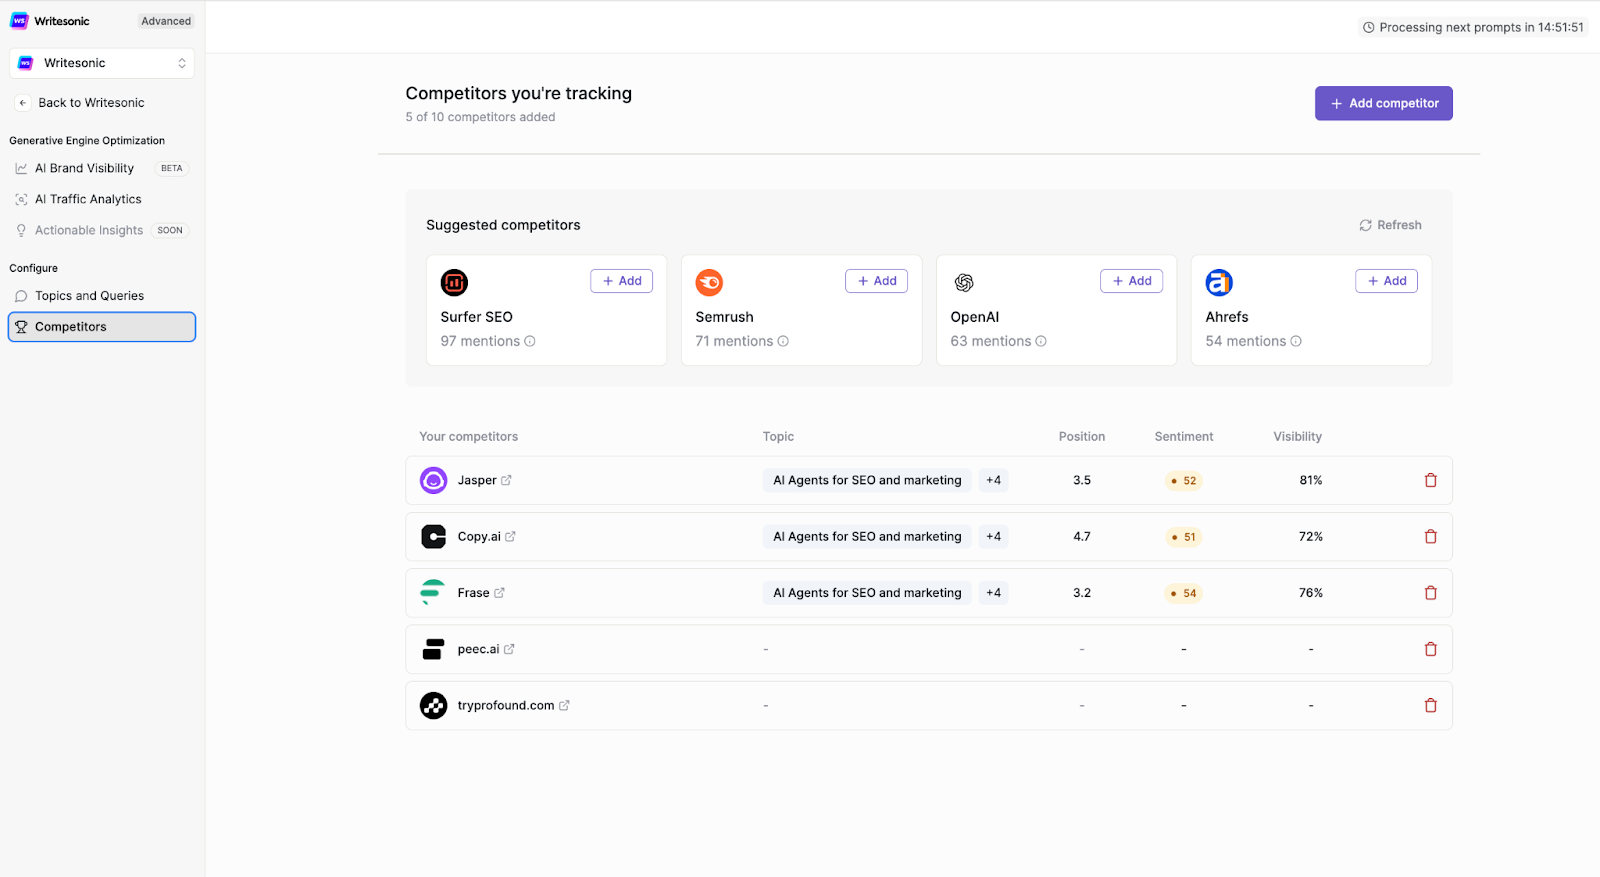
Task: Click Processing next prompts timer
Action: tap(1473, 28)
